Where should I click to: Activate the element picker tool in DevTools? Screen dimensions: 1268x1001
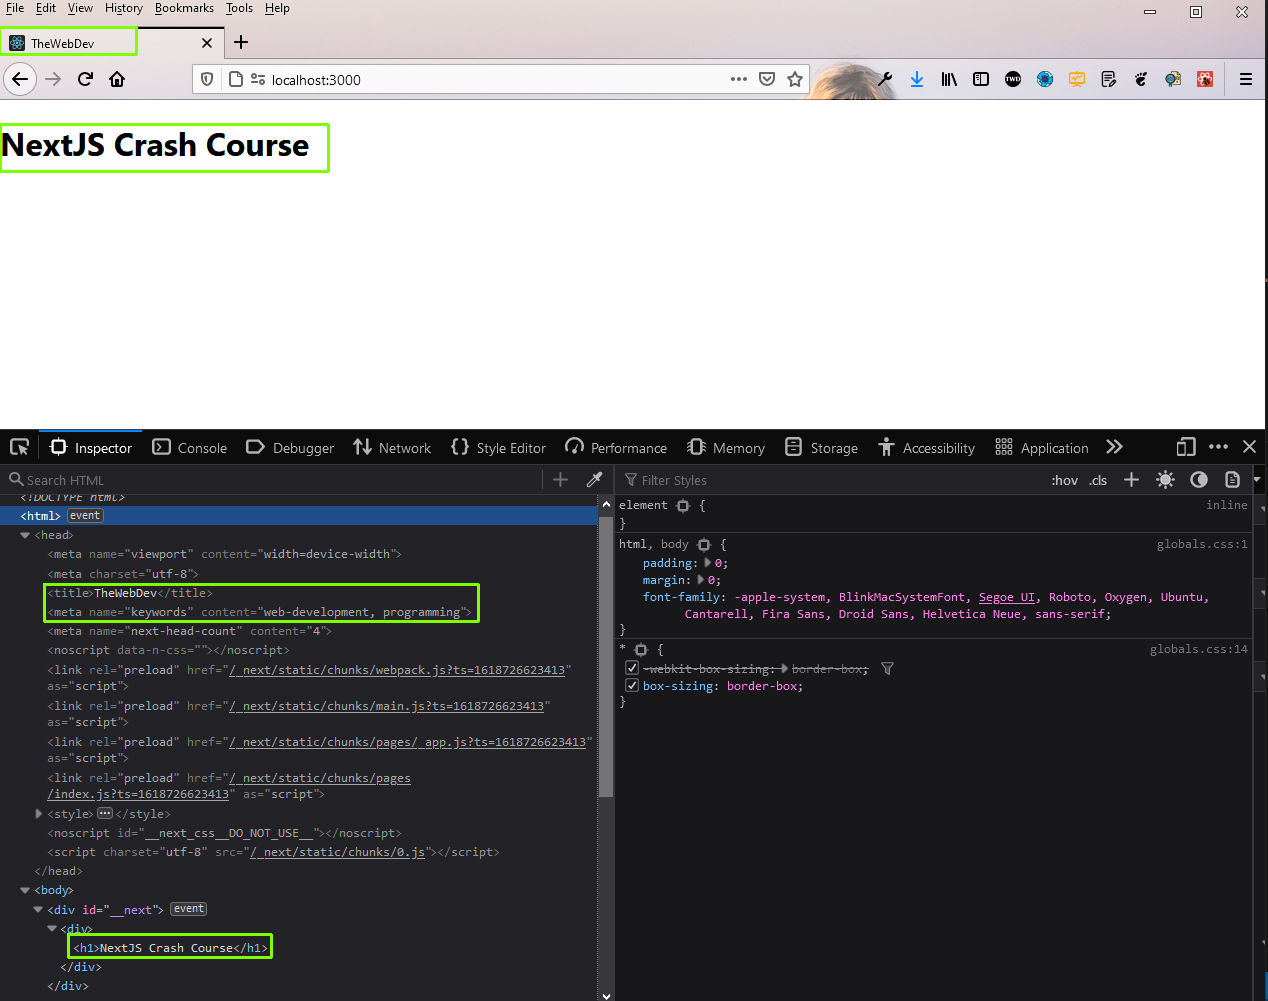19,447
